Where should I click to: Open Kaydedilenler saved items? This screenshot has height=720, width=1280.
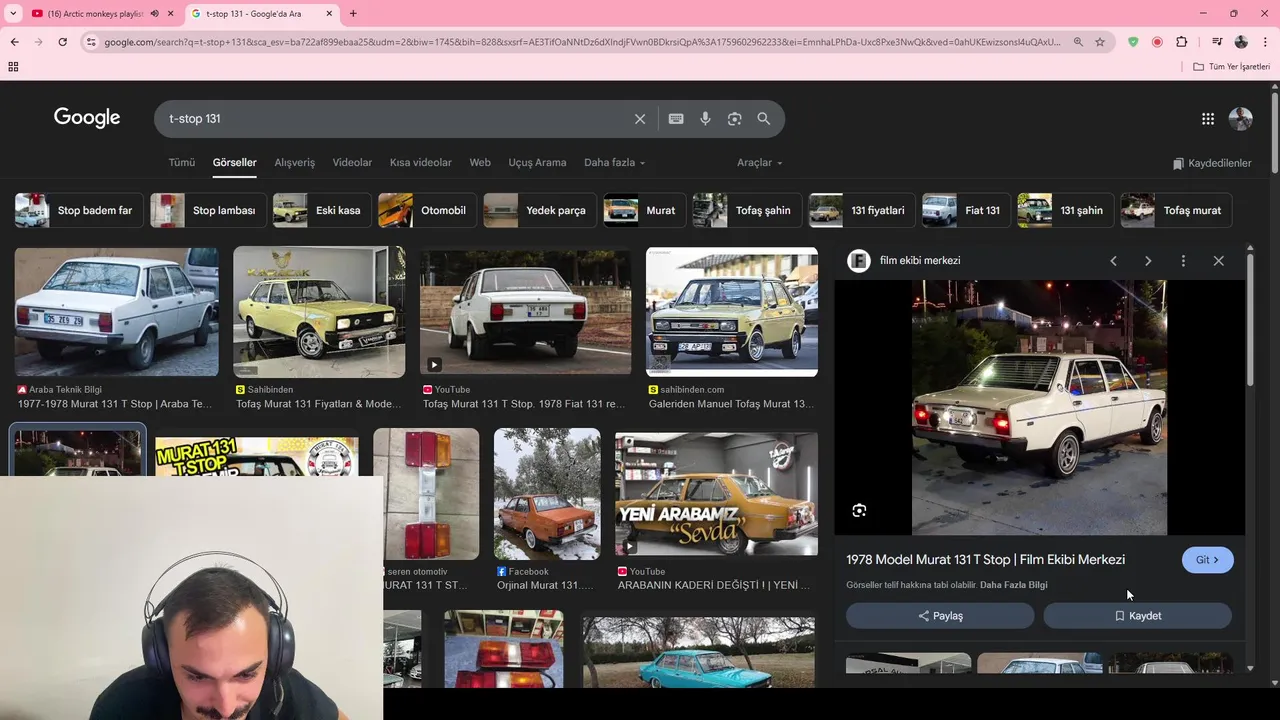1212,163
